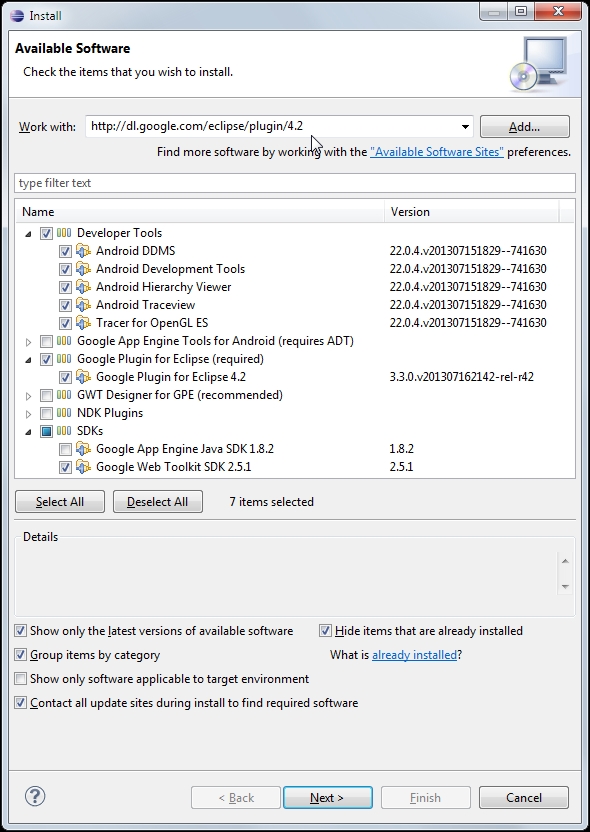Toggle the SDKs category checkbox
Viewport: 590px width, 832px height.
point(46,431)
